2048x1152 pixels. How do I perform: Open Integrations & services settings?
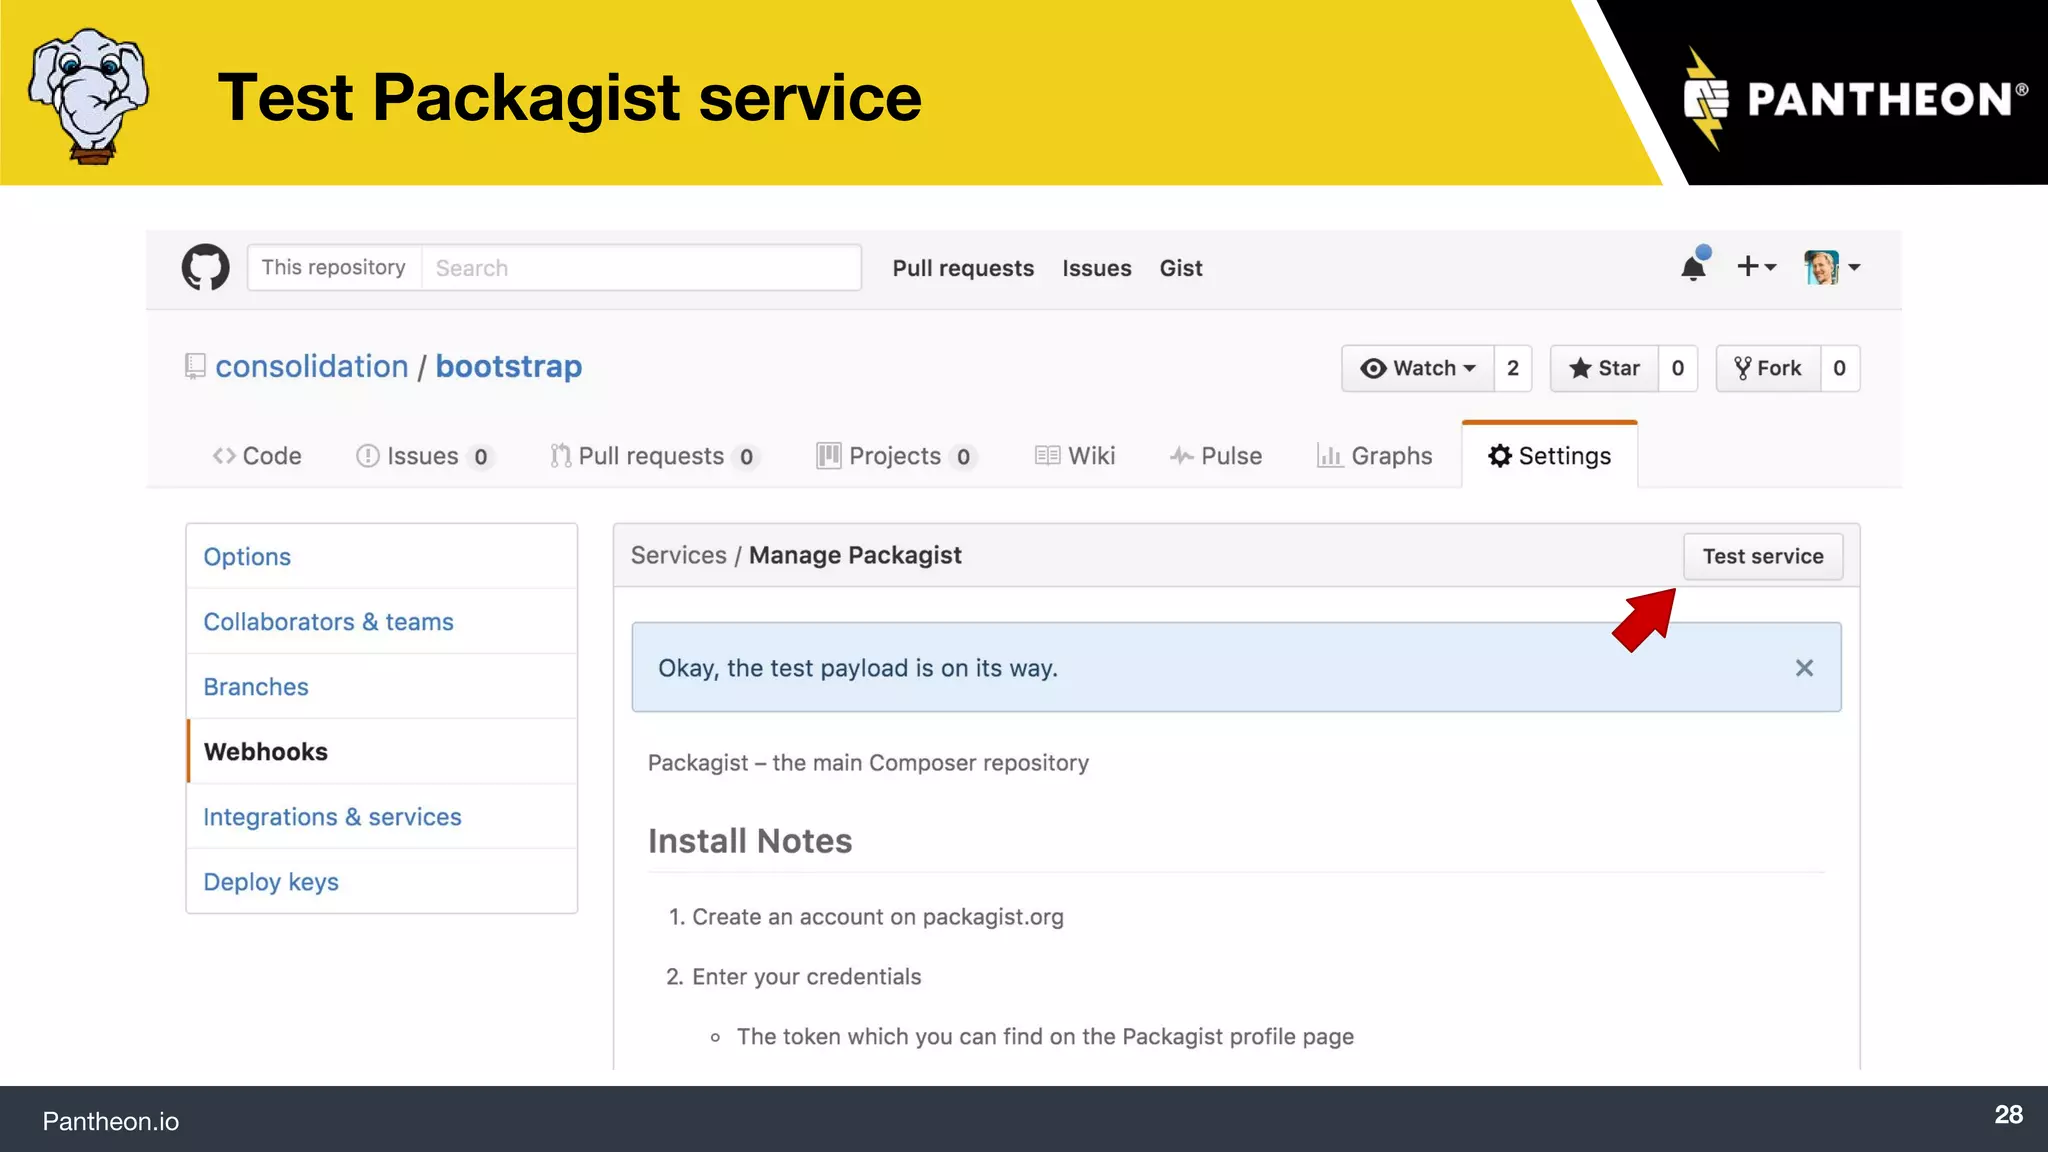click(x=381, y=817)
